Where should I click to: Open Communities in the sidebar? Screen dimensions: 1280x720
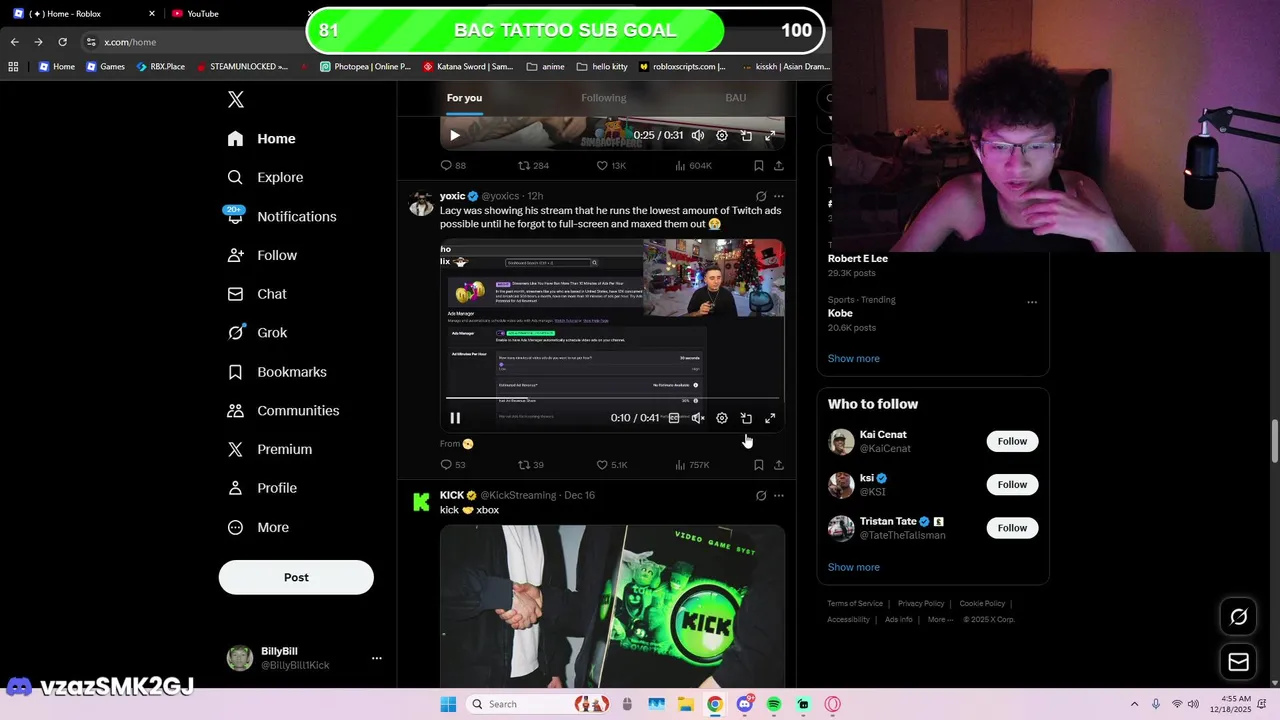point(283,411)
